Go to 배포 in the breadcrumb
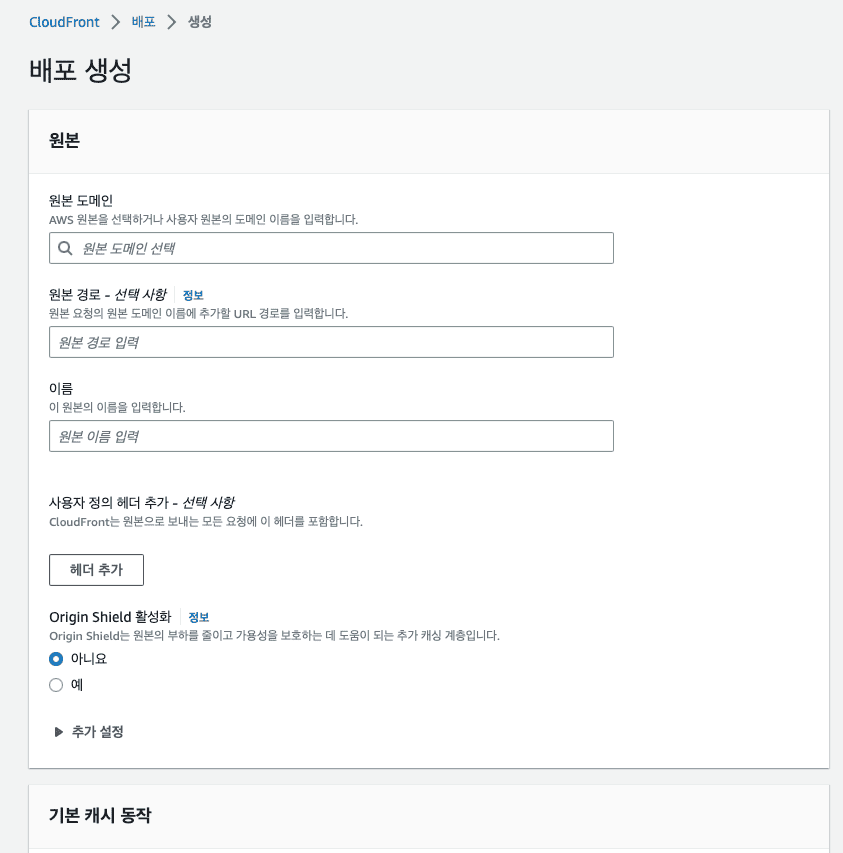The image size is (843, 853). point(144,22)
